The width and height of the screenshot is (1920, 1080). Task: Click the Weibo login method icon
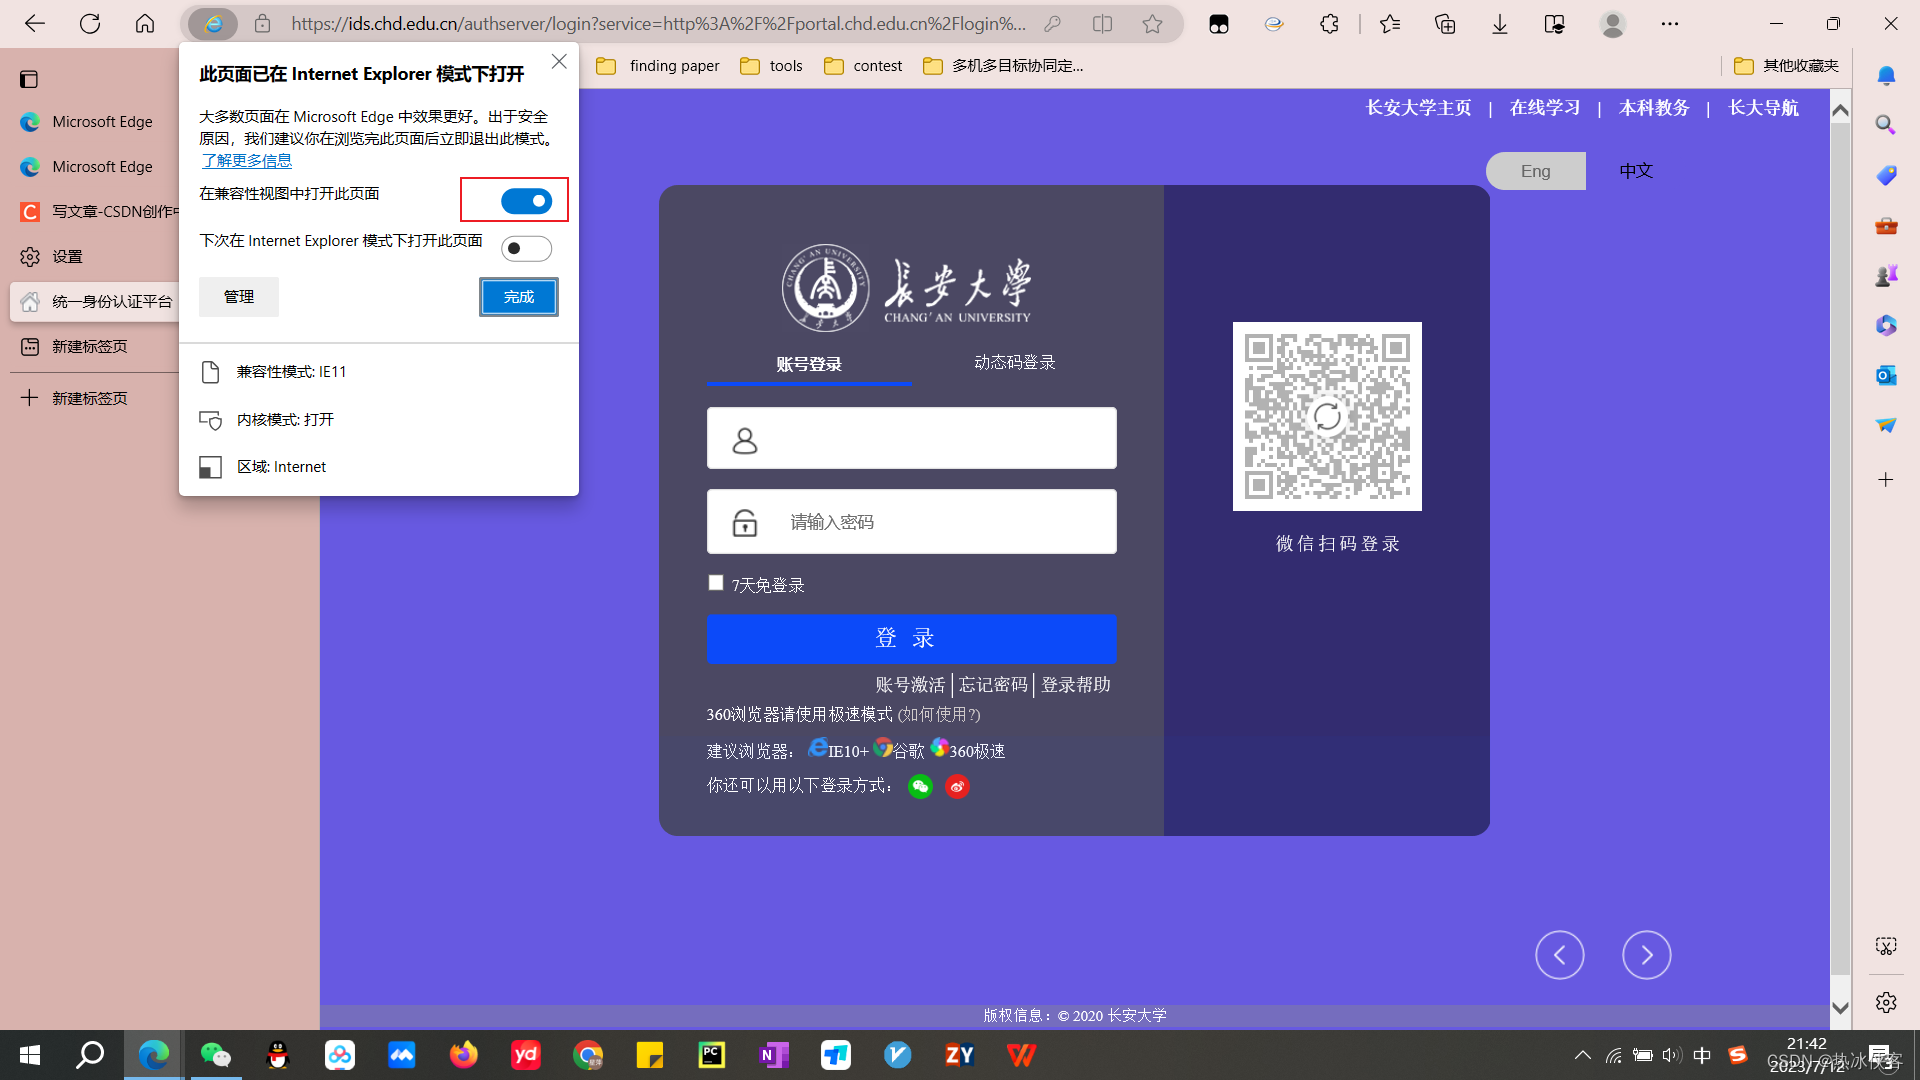(x=957, y=787)
